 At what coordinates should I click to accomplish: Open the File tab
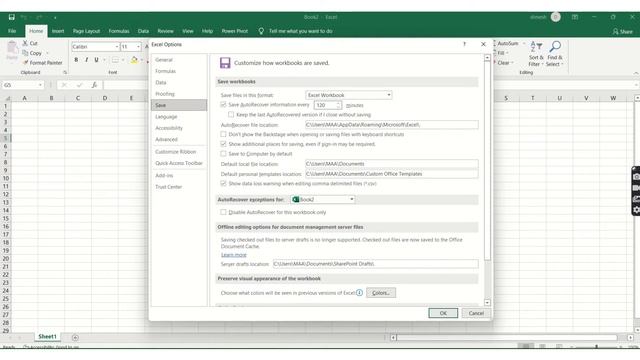tap(12, 31)
